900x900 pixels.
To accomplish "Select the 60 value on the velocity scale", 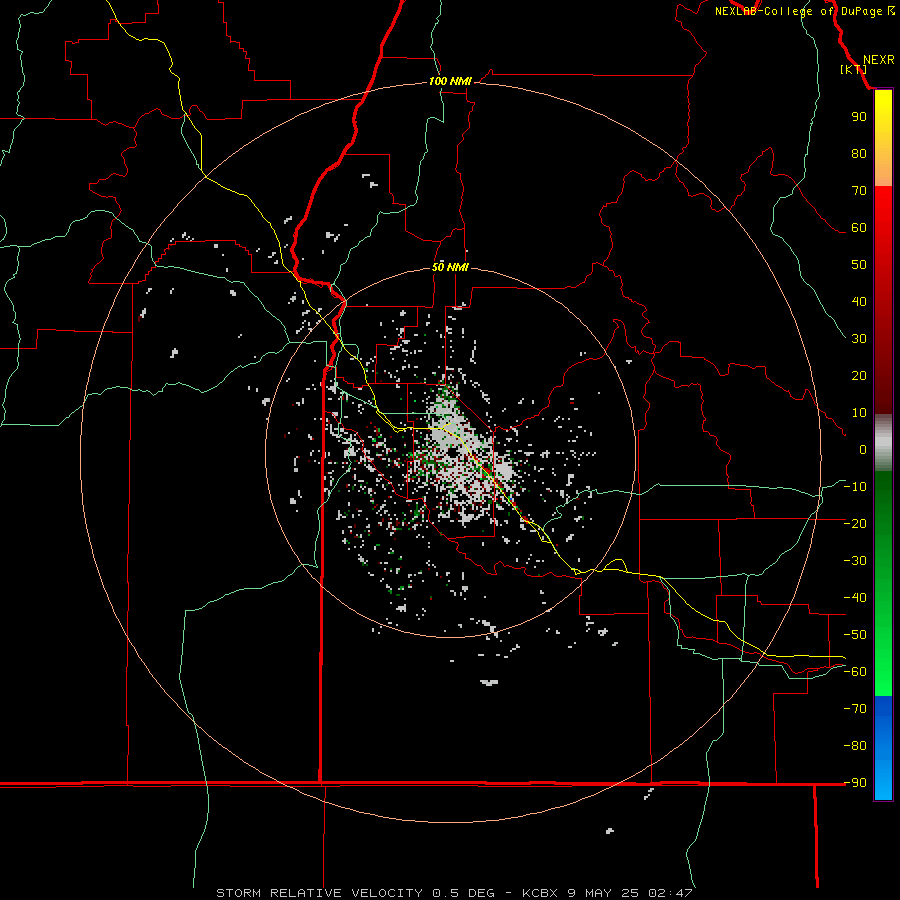I will (859, 227).
